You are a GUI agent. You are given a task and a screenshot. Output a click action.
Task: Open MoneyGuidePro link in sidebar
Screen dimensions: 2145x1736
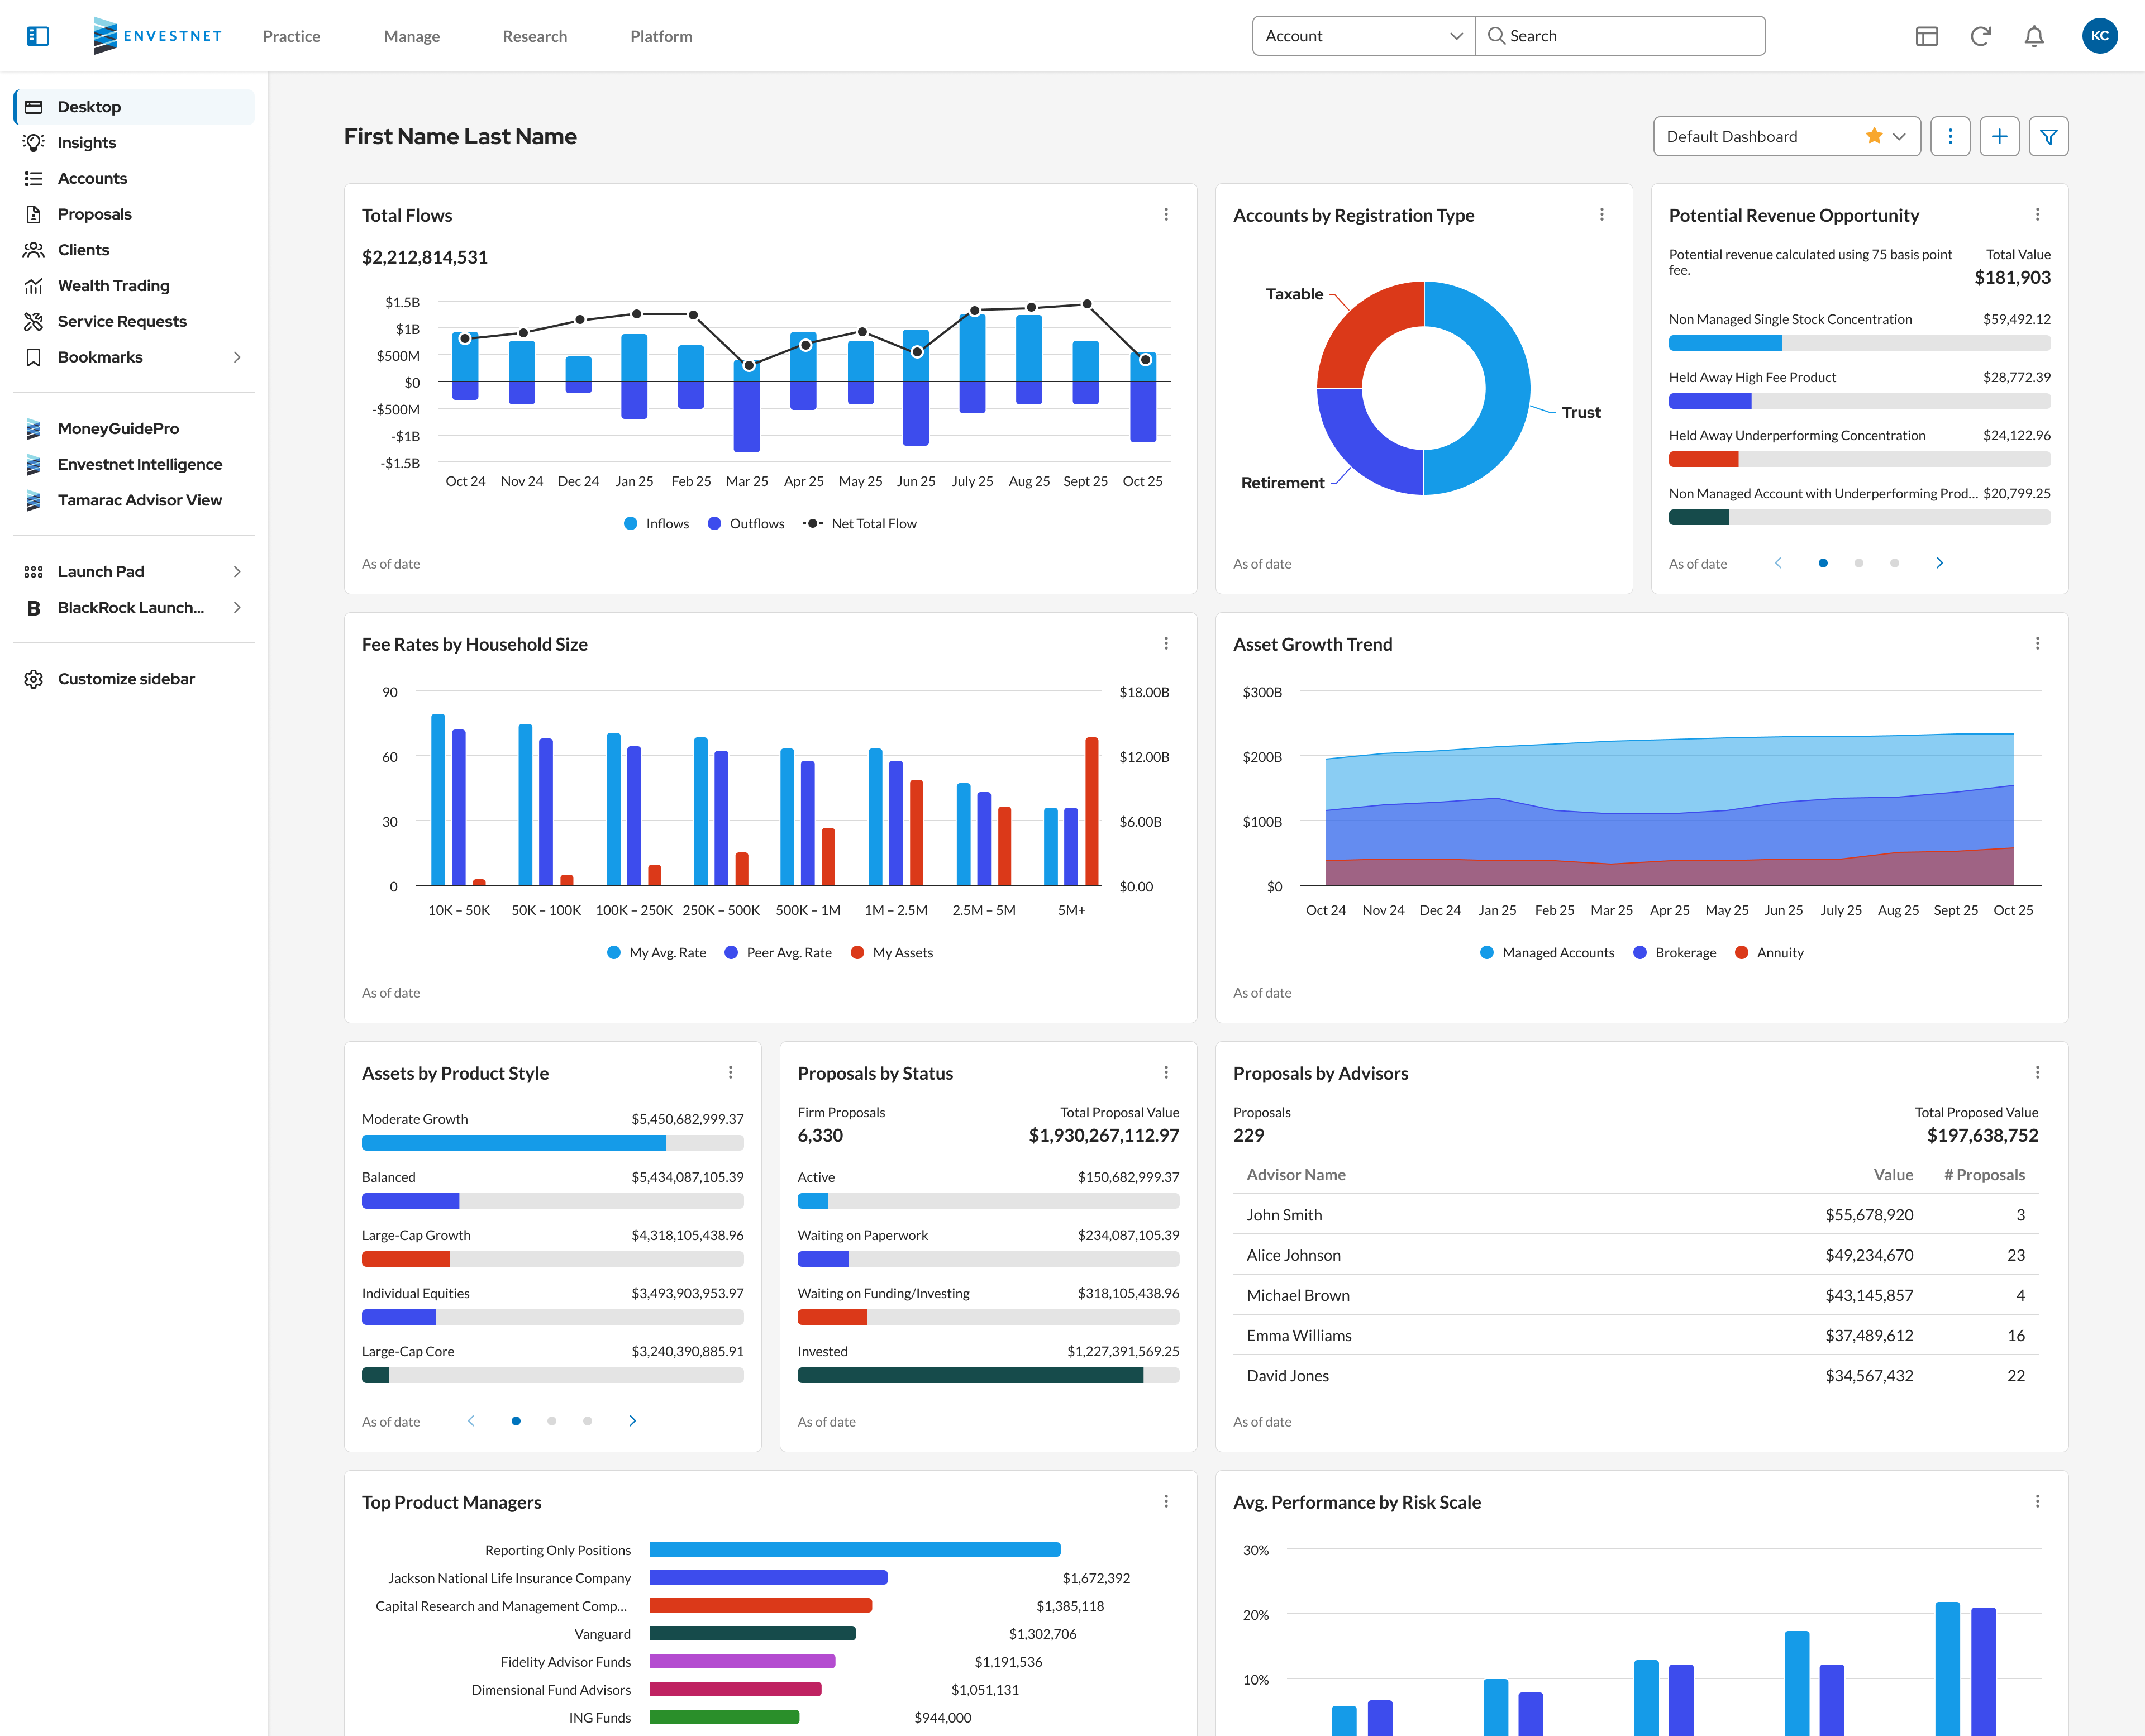133,429
